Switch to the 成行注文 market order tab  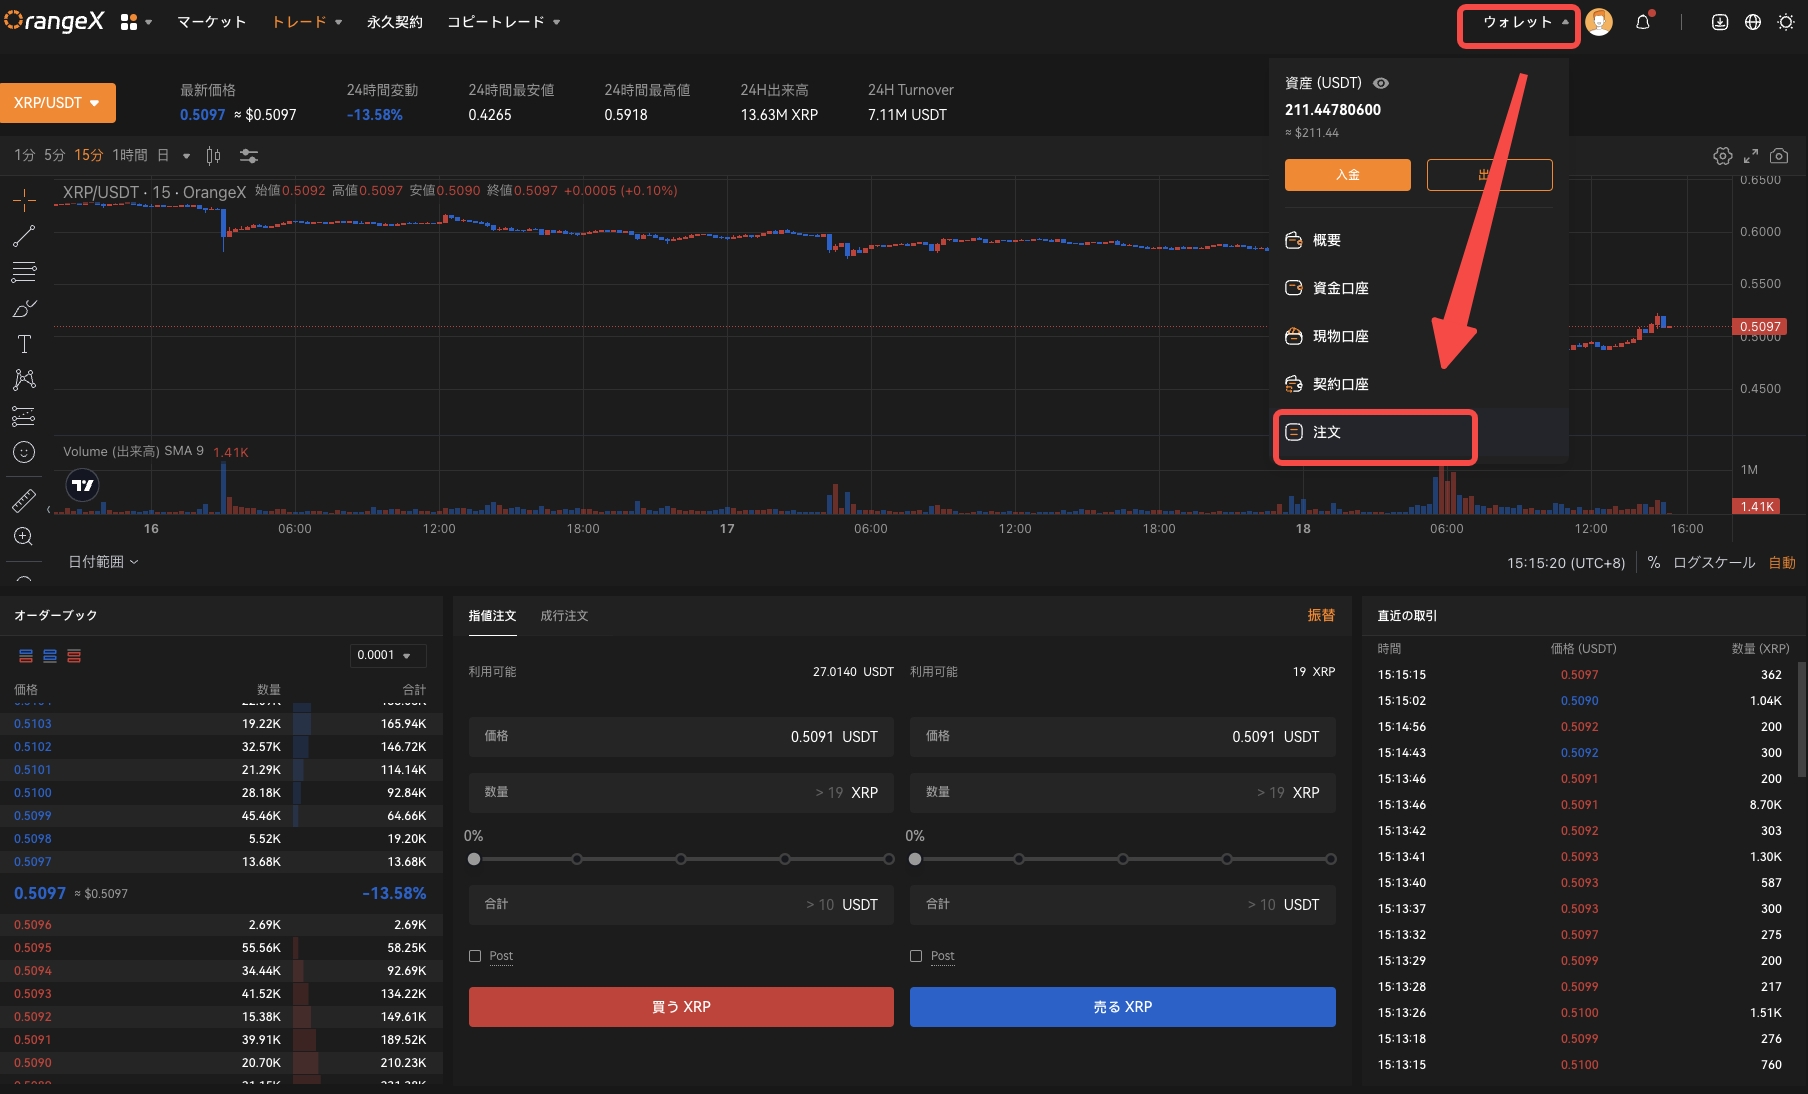pyautogui.click(x=564, y=616)
